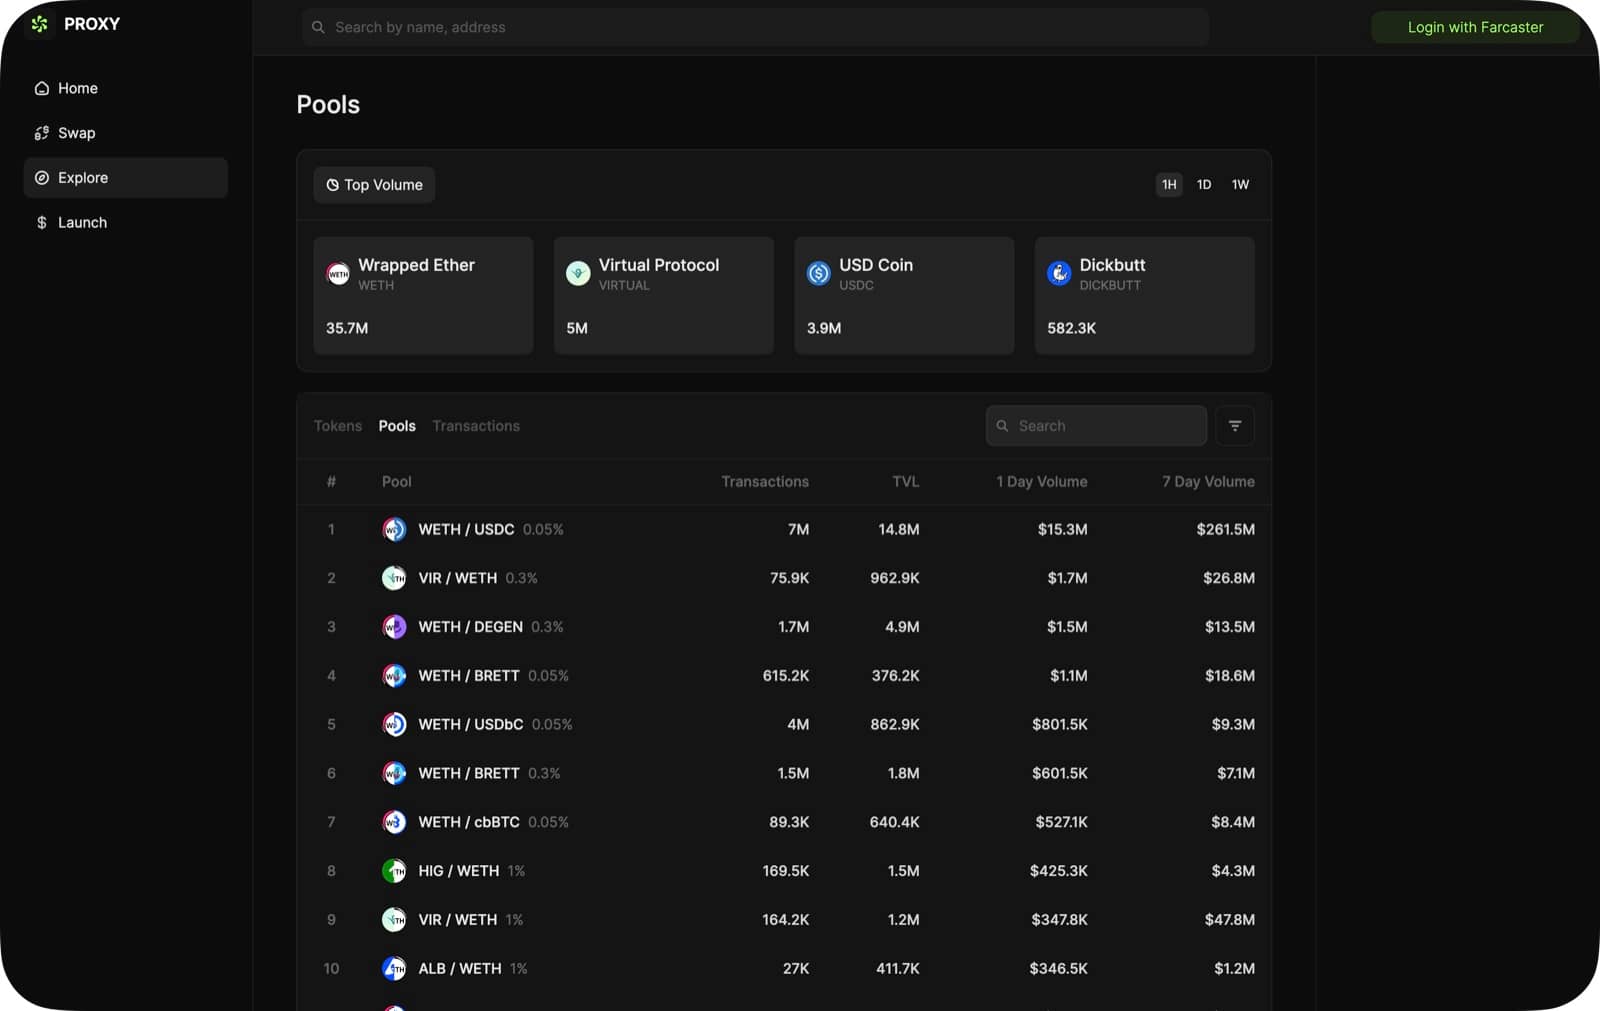The height and width of the screenshot is (1011, 1600).
Task: Sort by 1 Day Volume column
Action: pyautogui.click(x=1041, y=482)
